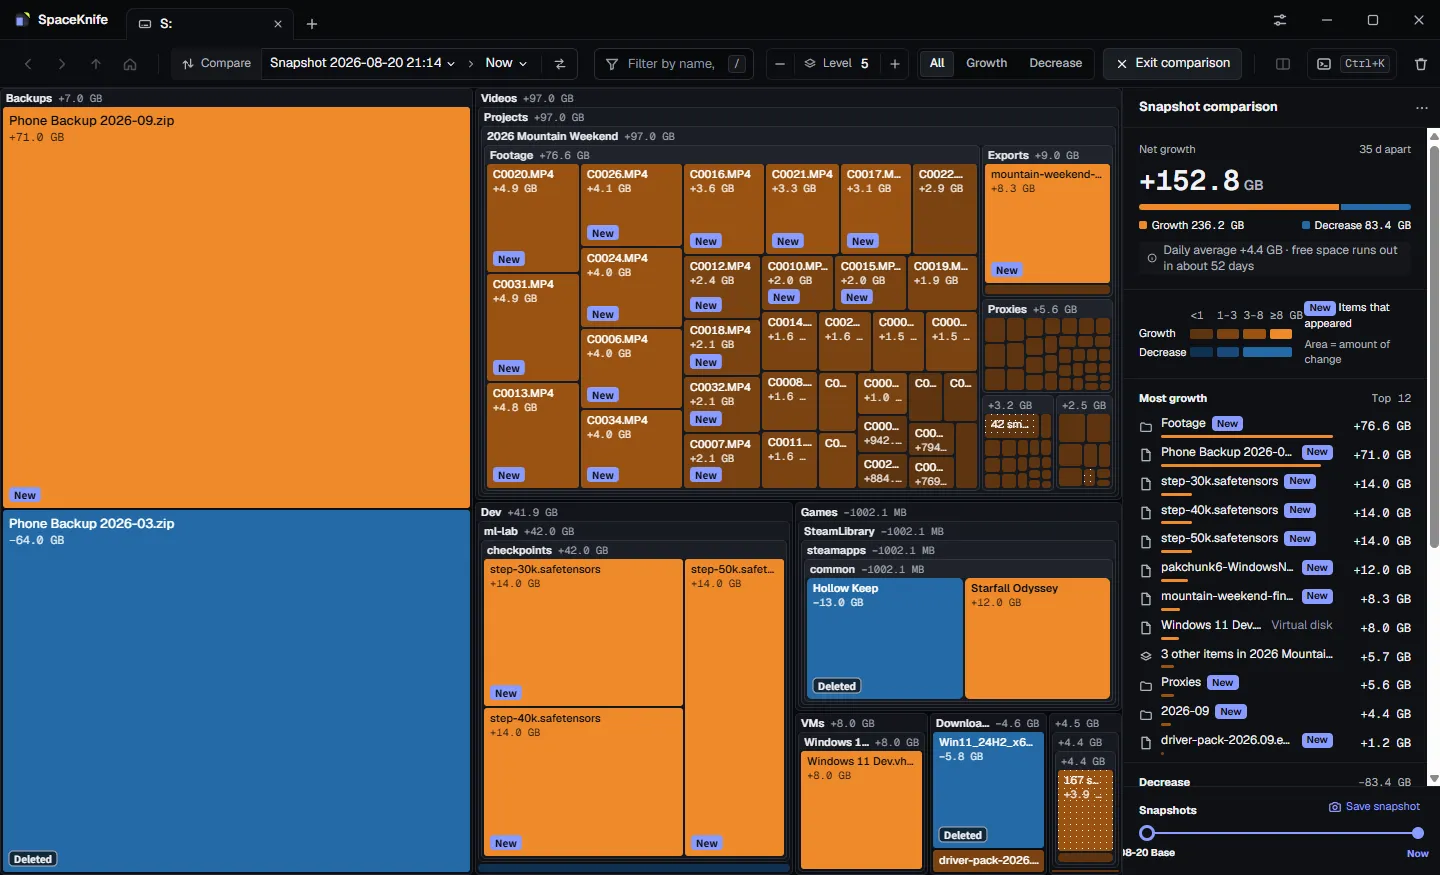This screenshot has height=875, width=1440.
Task: Increase the treemap depth level
Action: pos(895,64)
